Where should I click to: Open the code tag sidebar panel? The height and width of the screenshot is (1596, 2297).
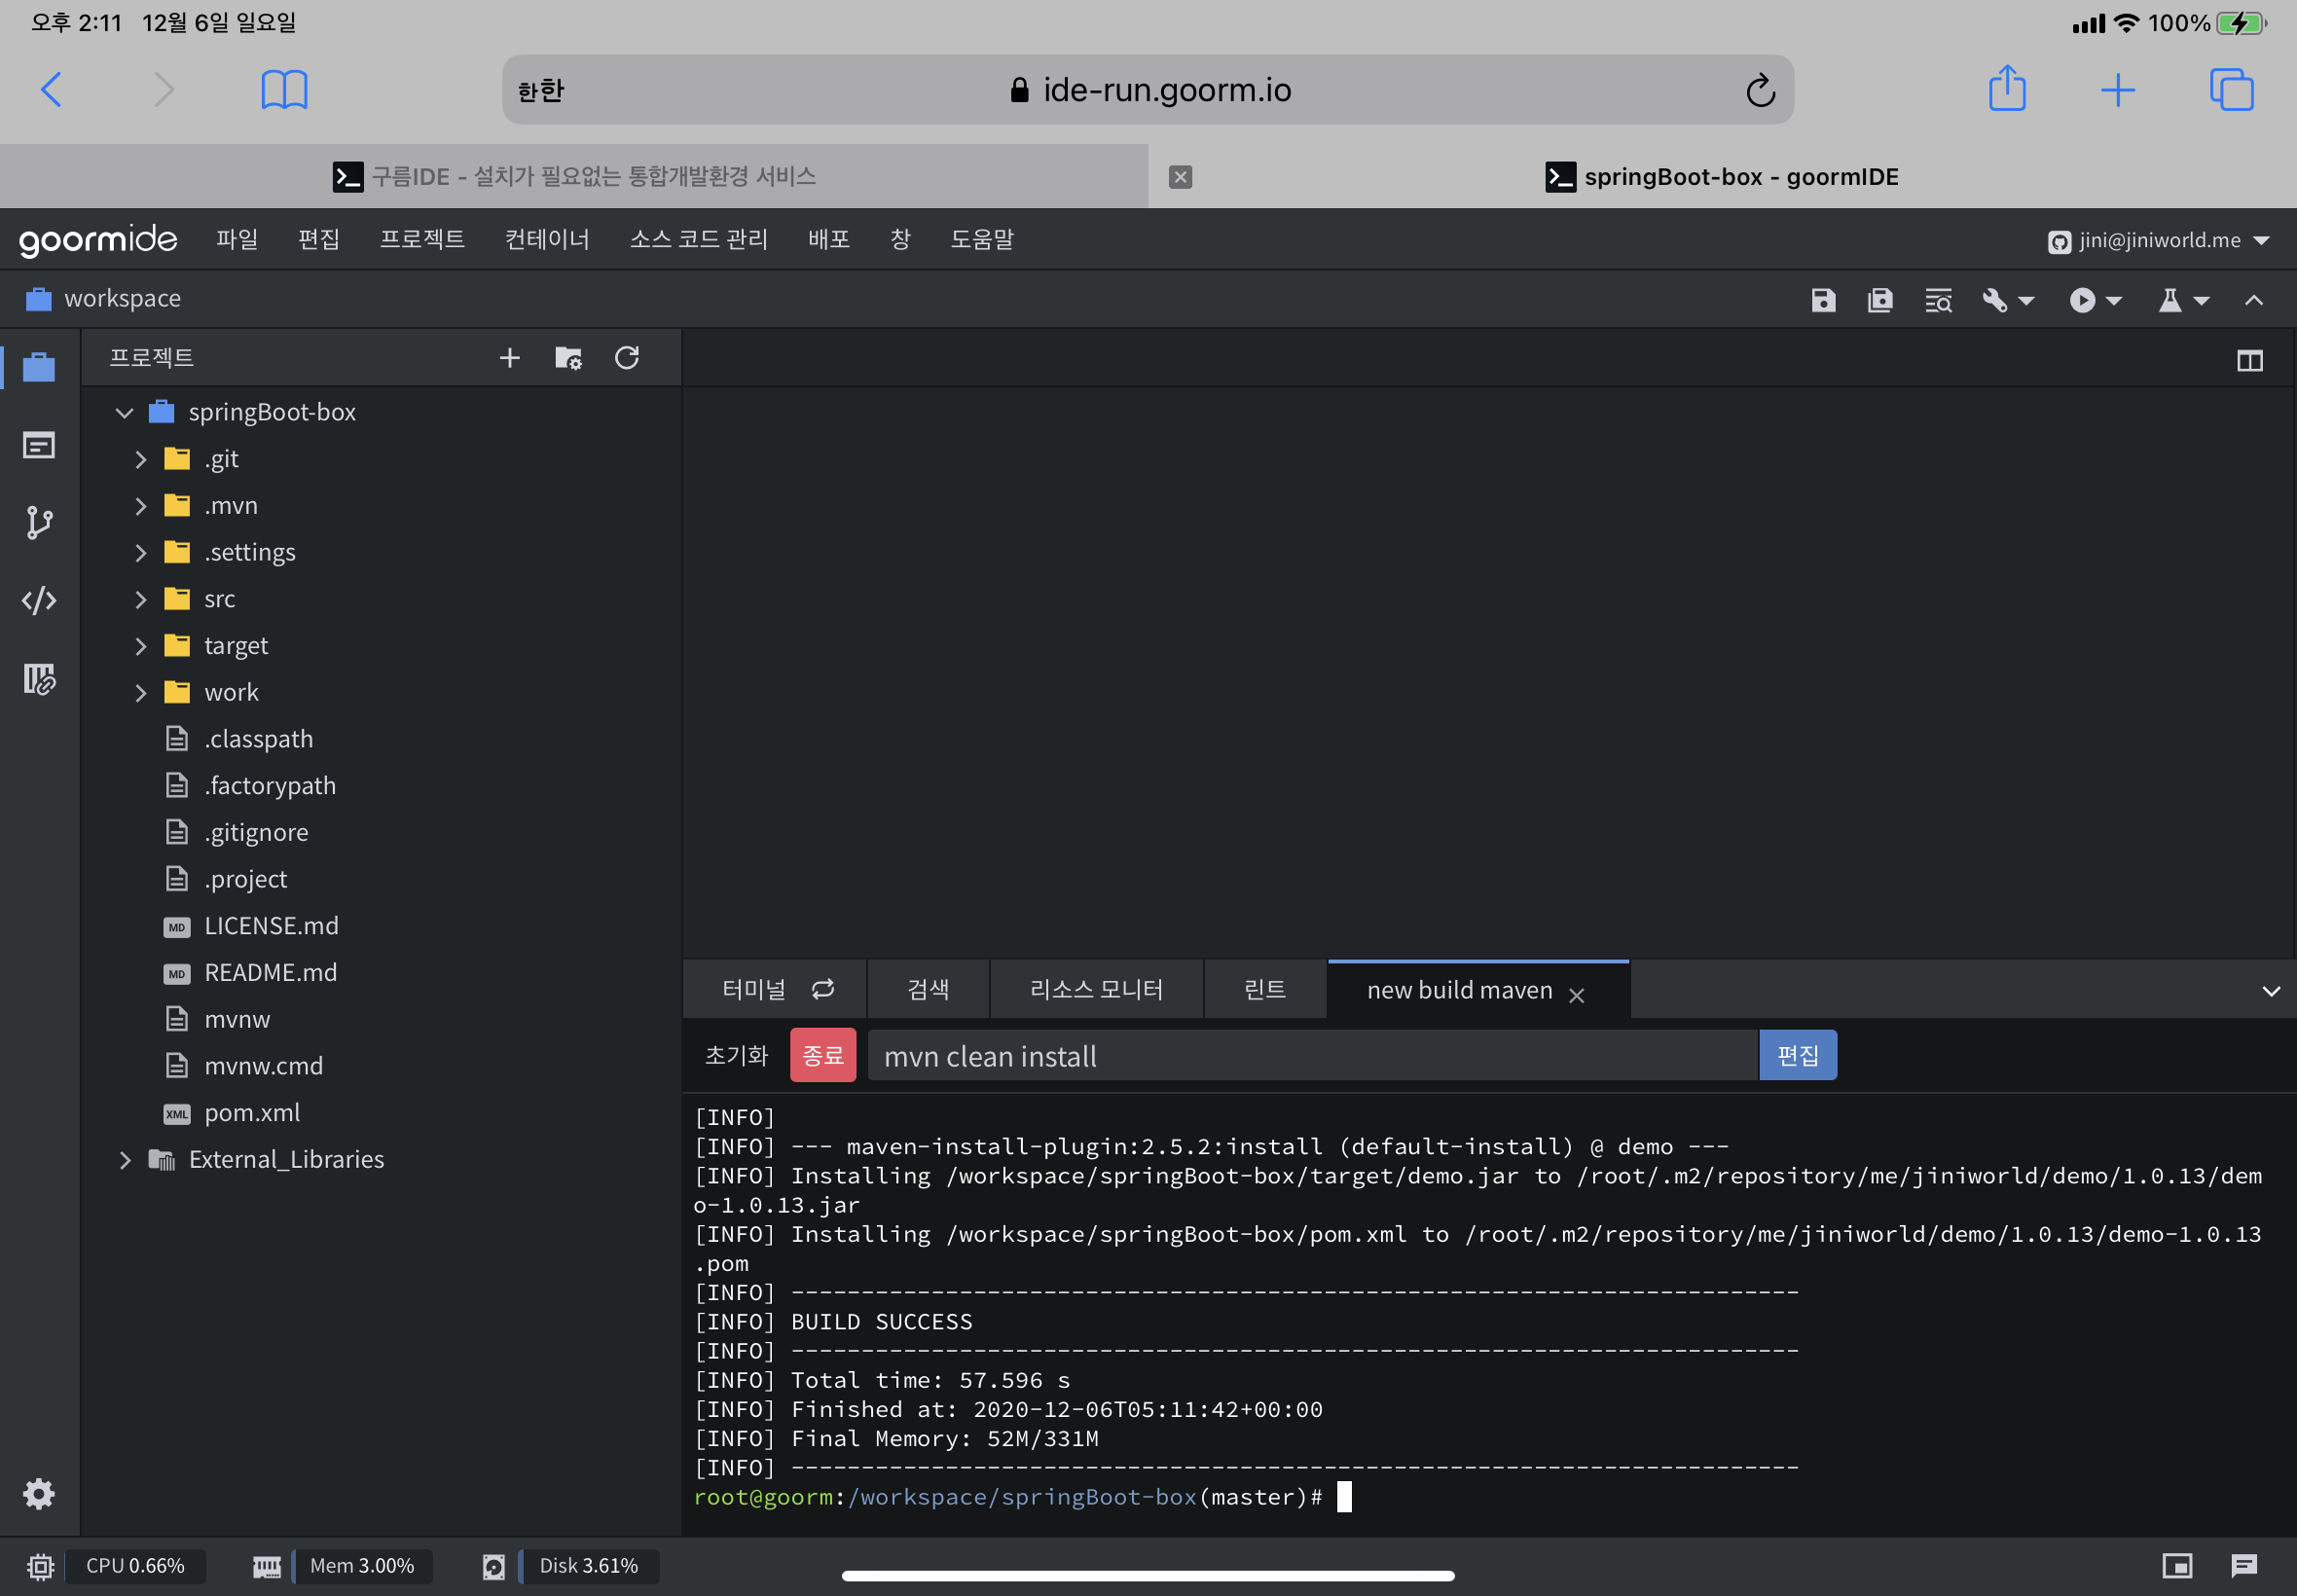(39, 600)
